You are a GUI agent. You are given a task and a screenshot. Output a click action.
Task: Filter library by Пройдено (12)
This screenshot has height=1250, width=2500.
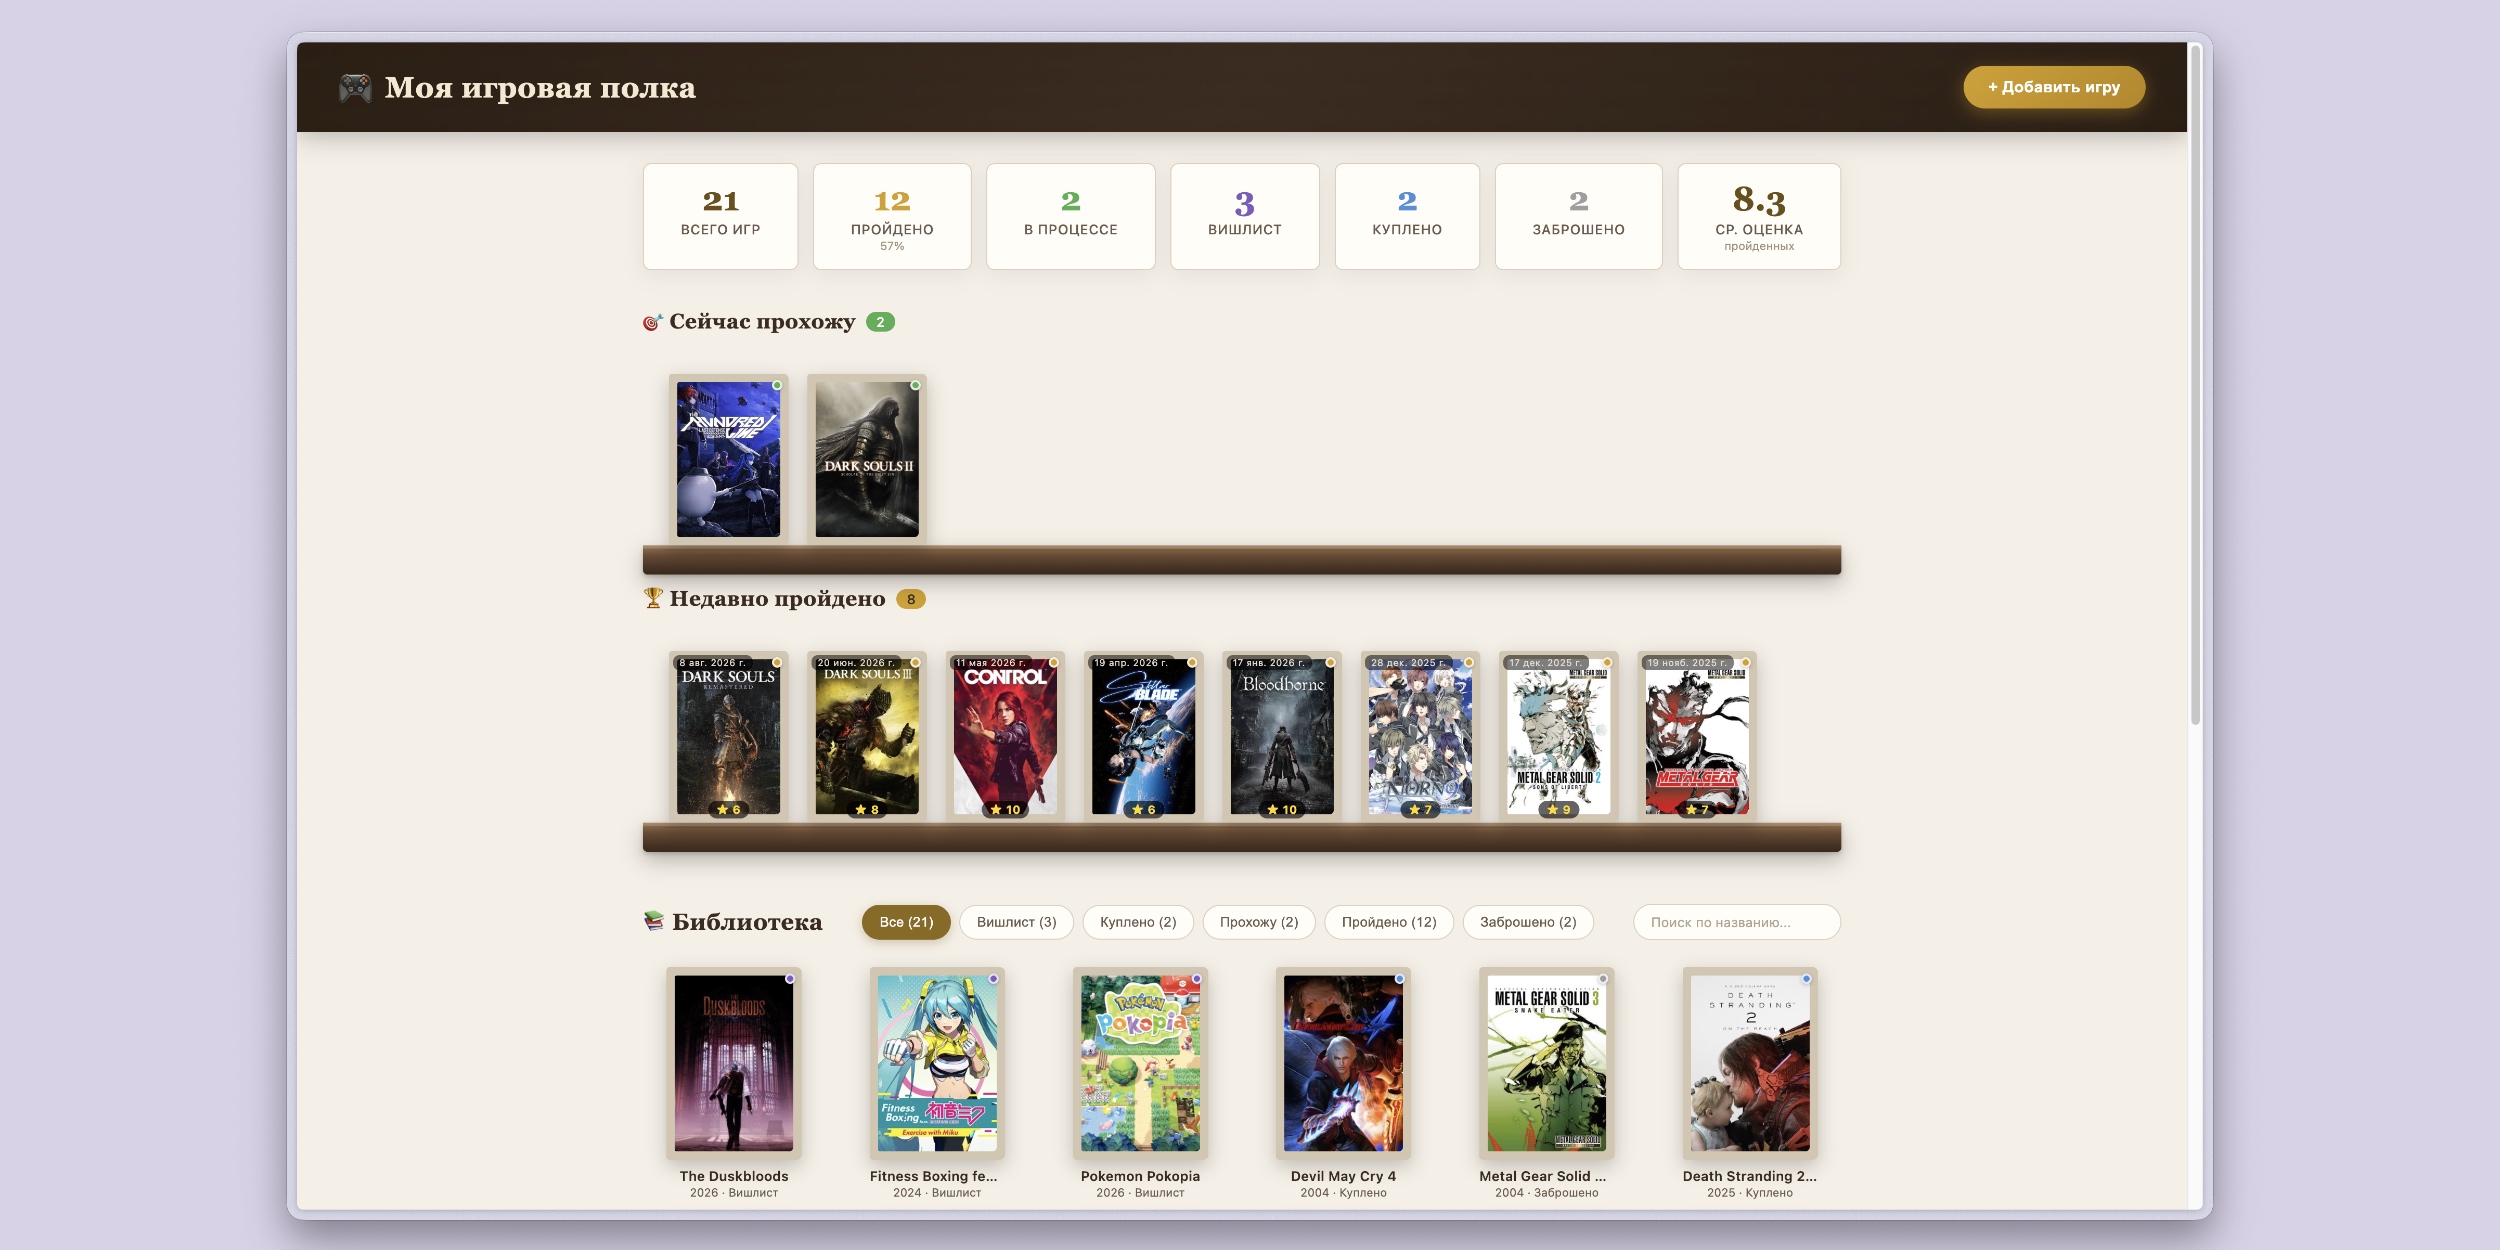1389,922
